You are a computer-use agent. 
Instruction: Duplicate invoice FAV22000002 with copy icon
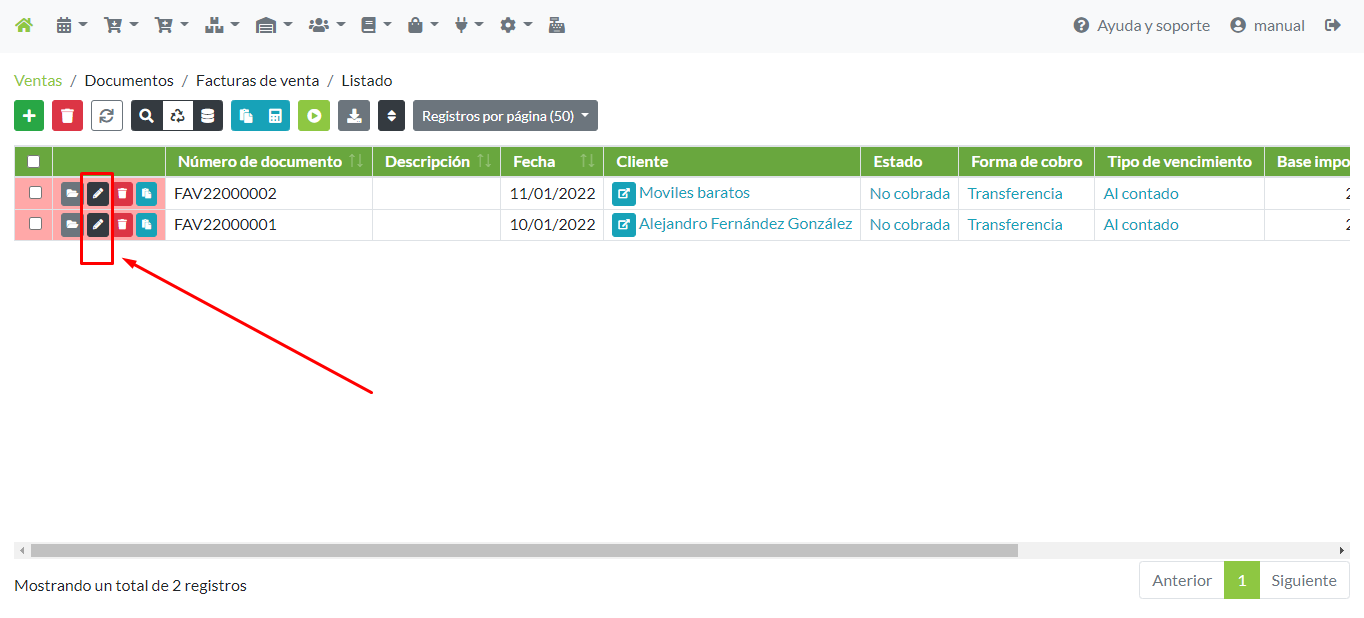click(147, 193)
